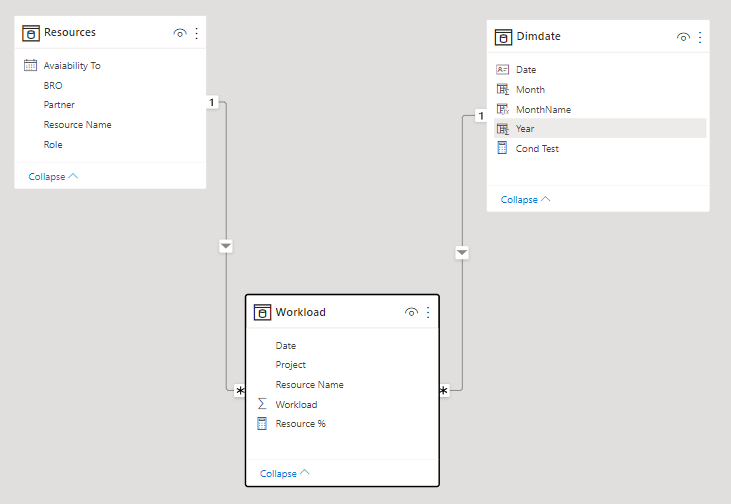Open more options for Resources table

click(x=197, y=33)
